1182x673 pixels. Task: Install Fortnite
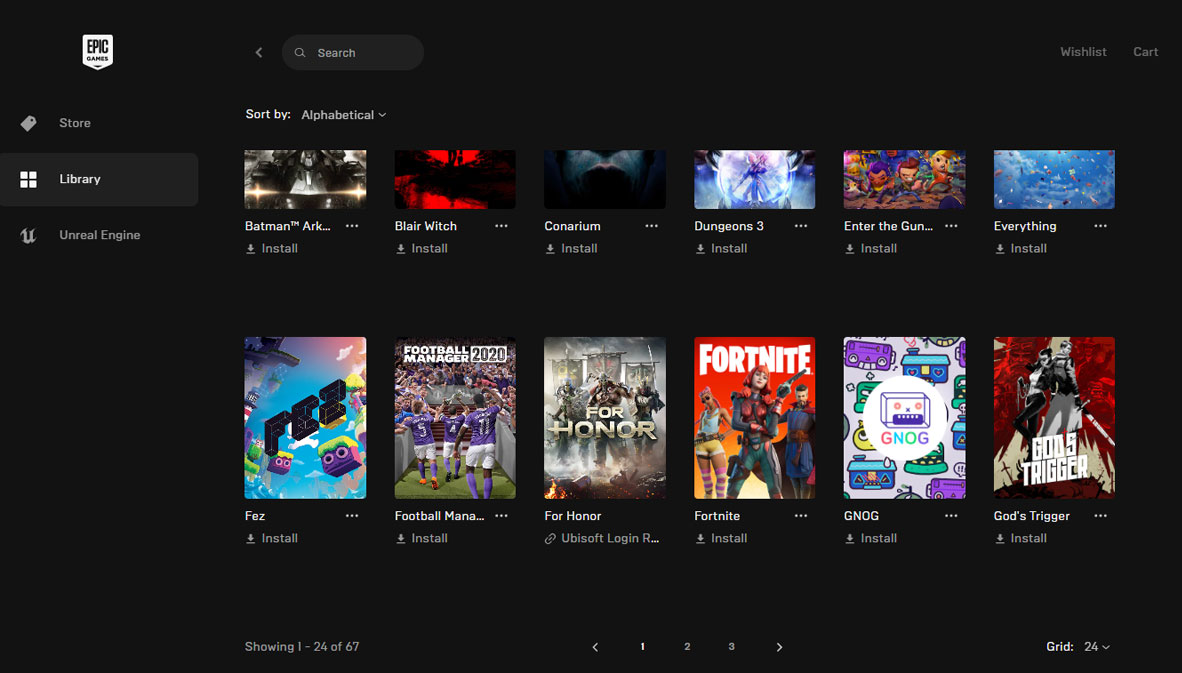[x=721, y=538]
